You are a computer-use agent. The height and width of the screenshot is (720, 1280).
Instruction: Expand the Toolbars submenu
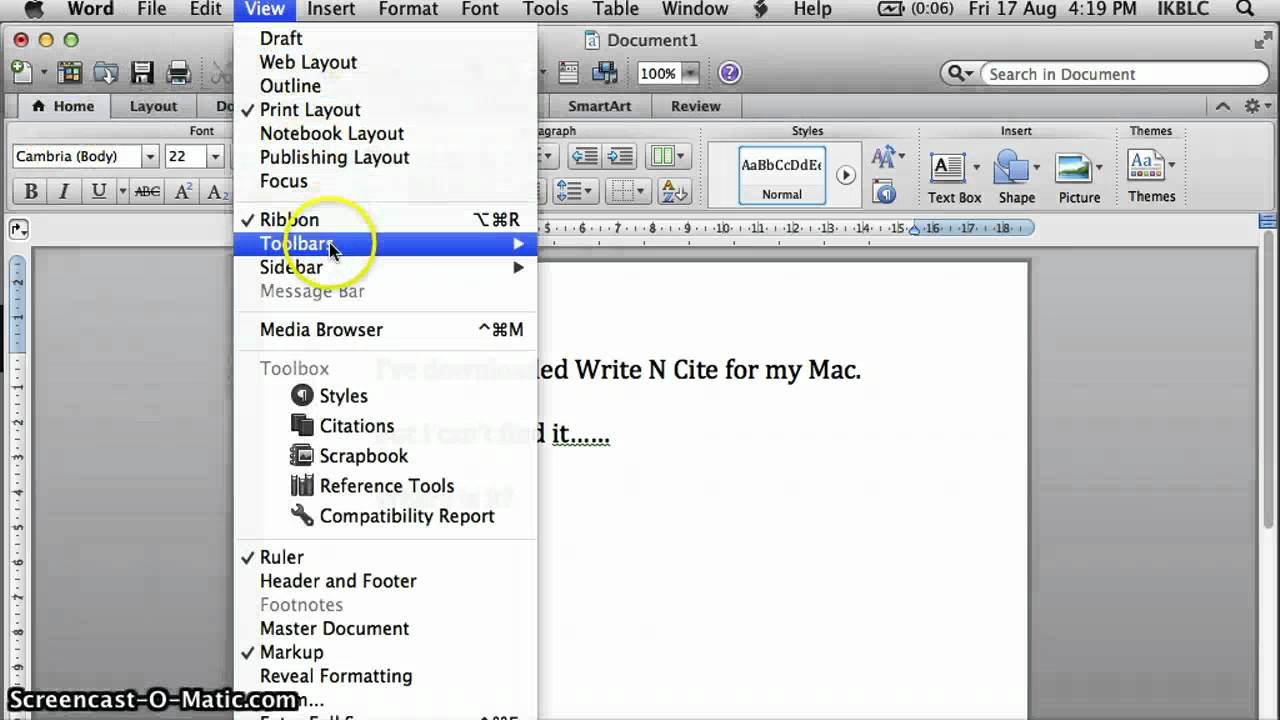(385, 244)
